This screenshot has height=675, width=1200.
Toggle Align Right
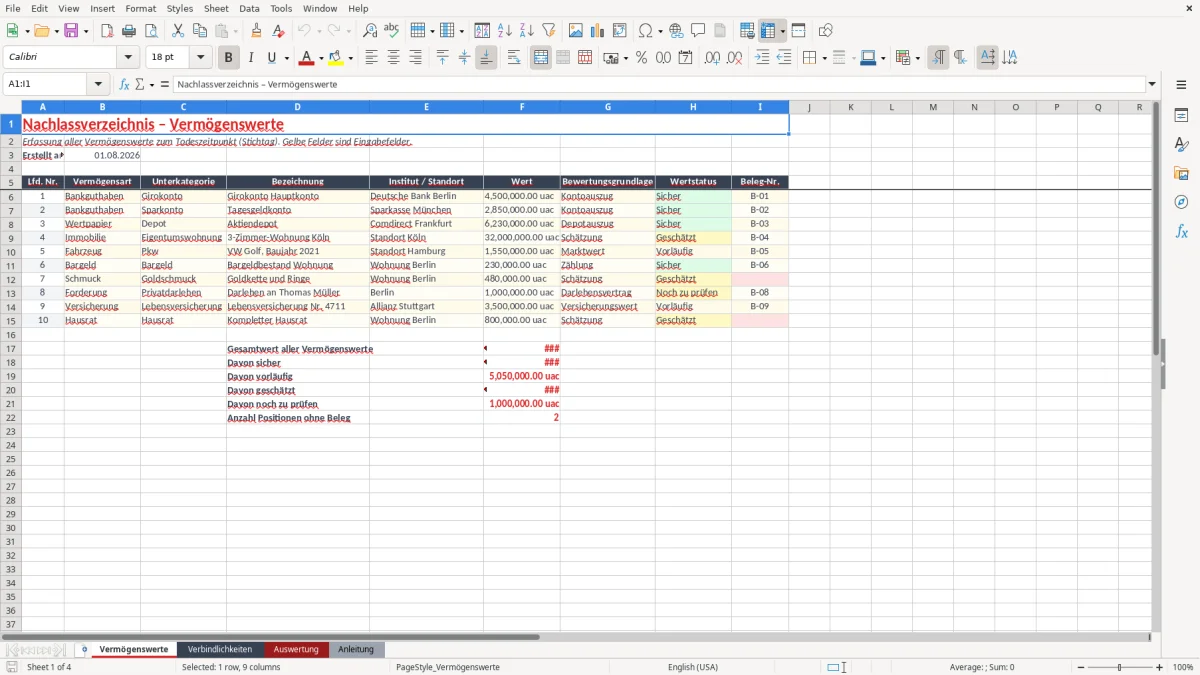click(416, 58)
